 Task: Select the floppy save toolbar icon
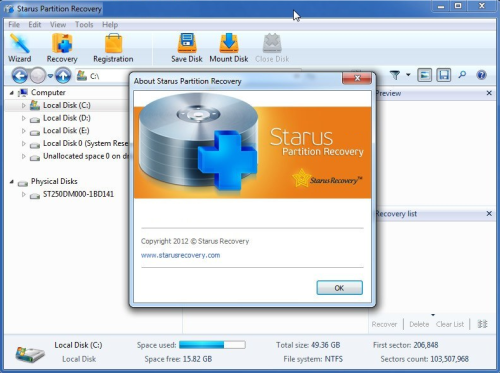[444, 75]
